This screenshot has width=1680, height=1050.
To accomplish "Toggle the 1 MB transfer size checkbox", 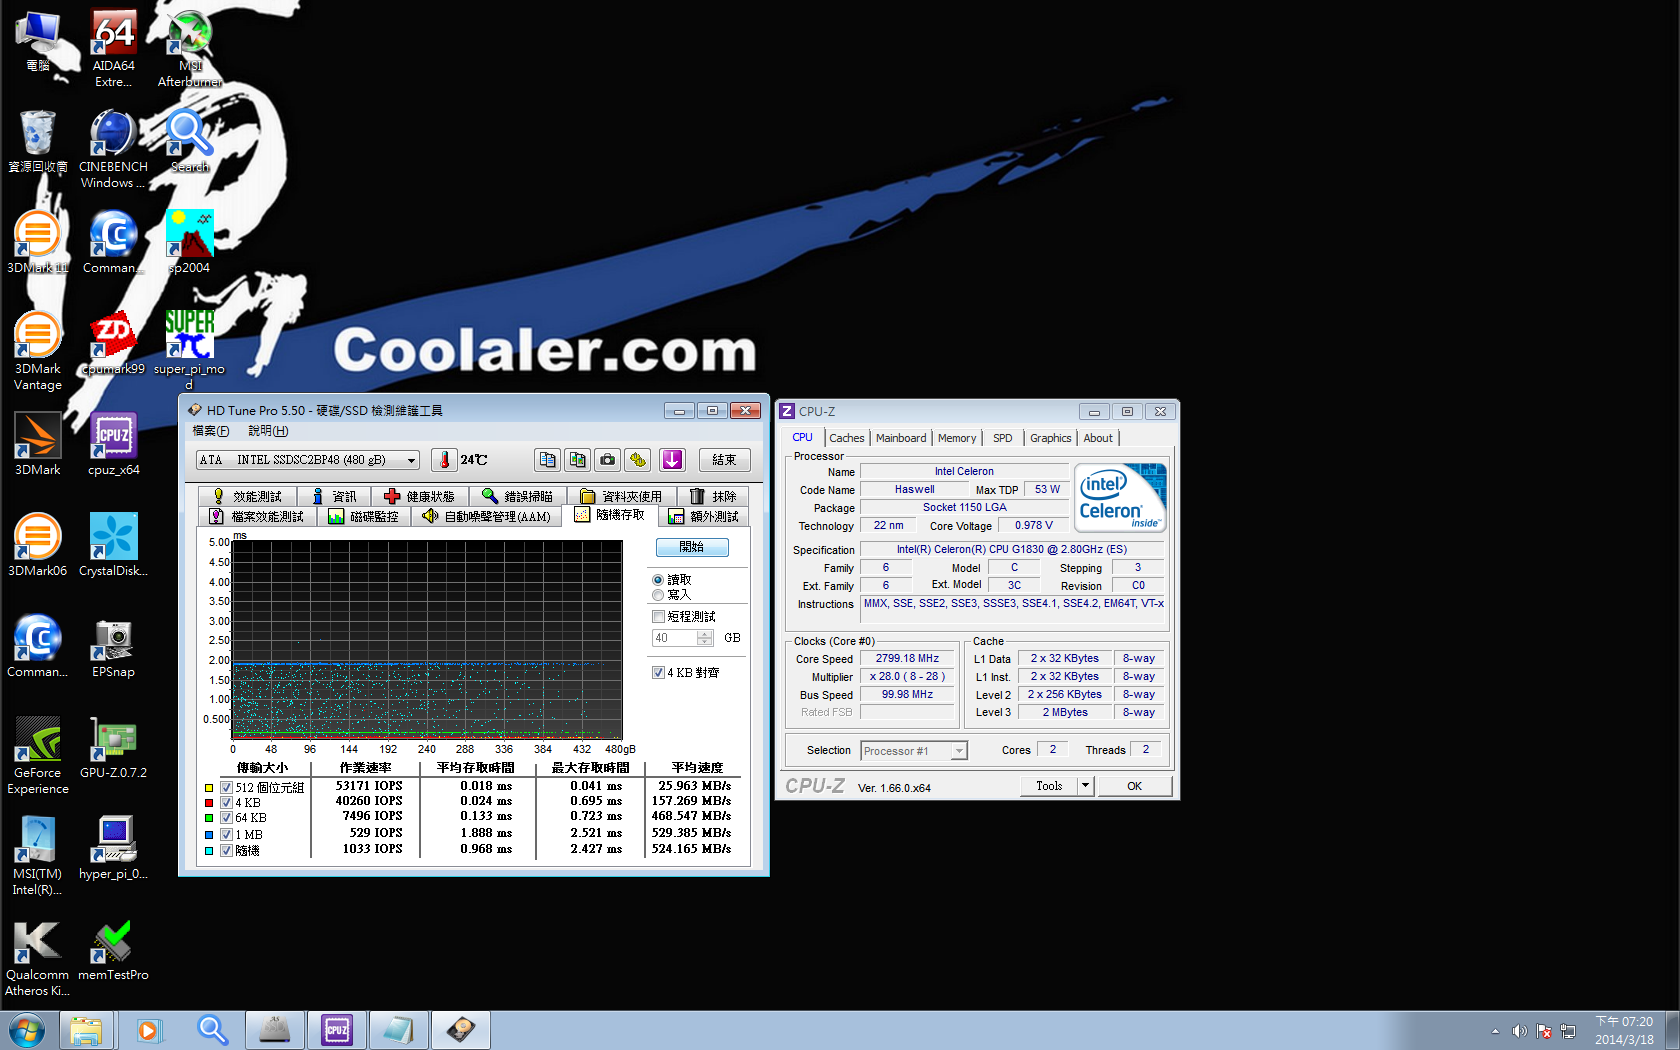I will coord(226,835).
